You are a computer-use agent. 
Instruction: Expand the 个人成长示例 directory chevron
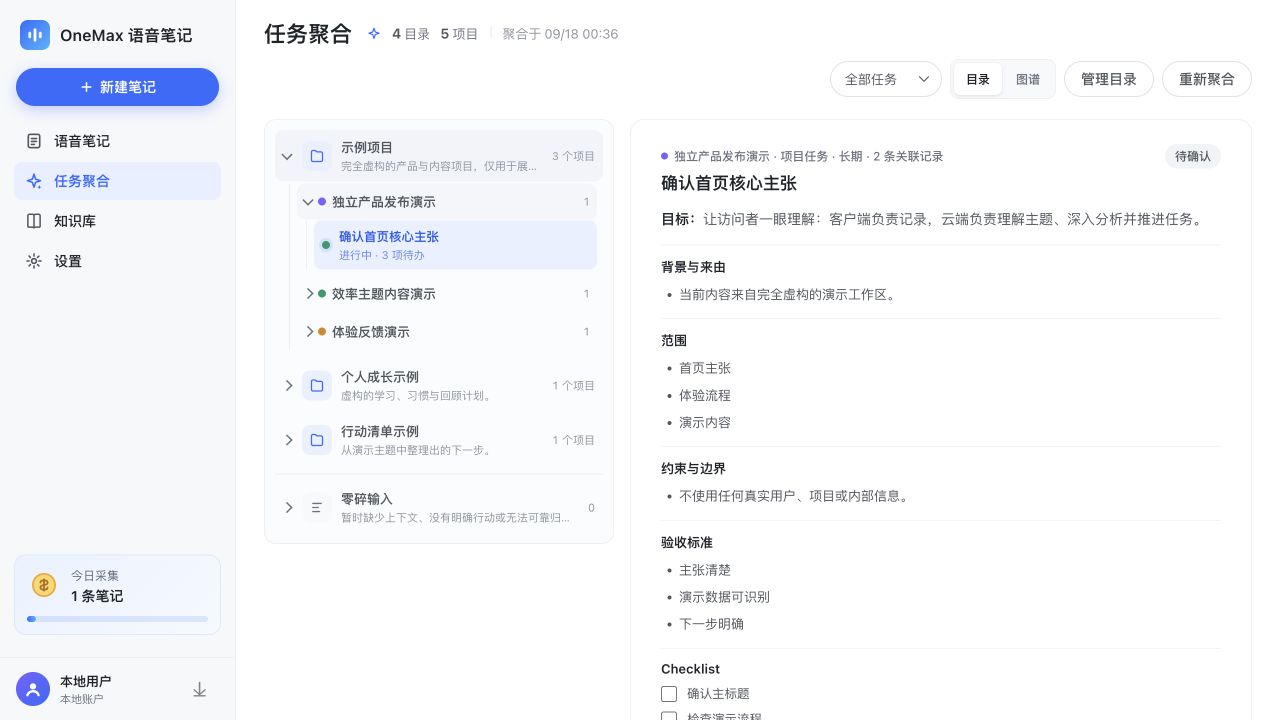(x=288, y=385)
